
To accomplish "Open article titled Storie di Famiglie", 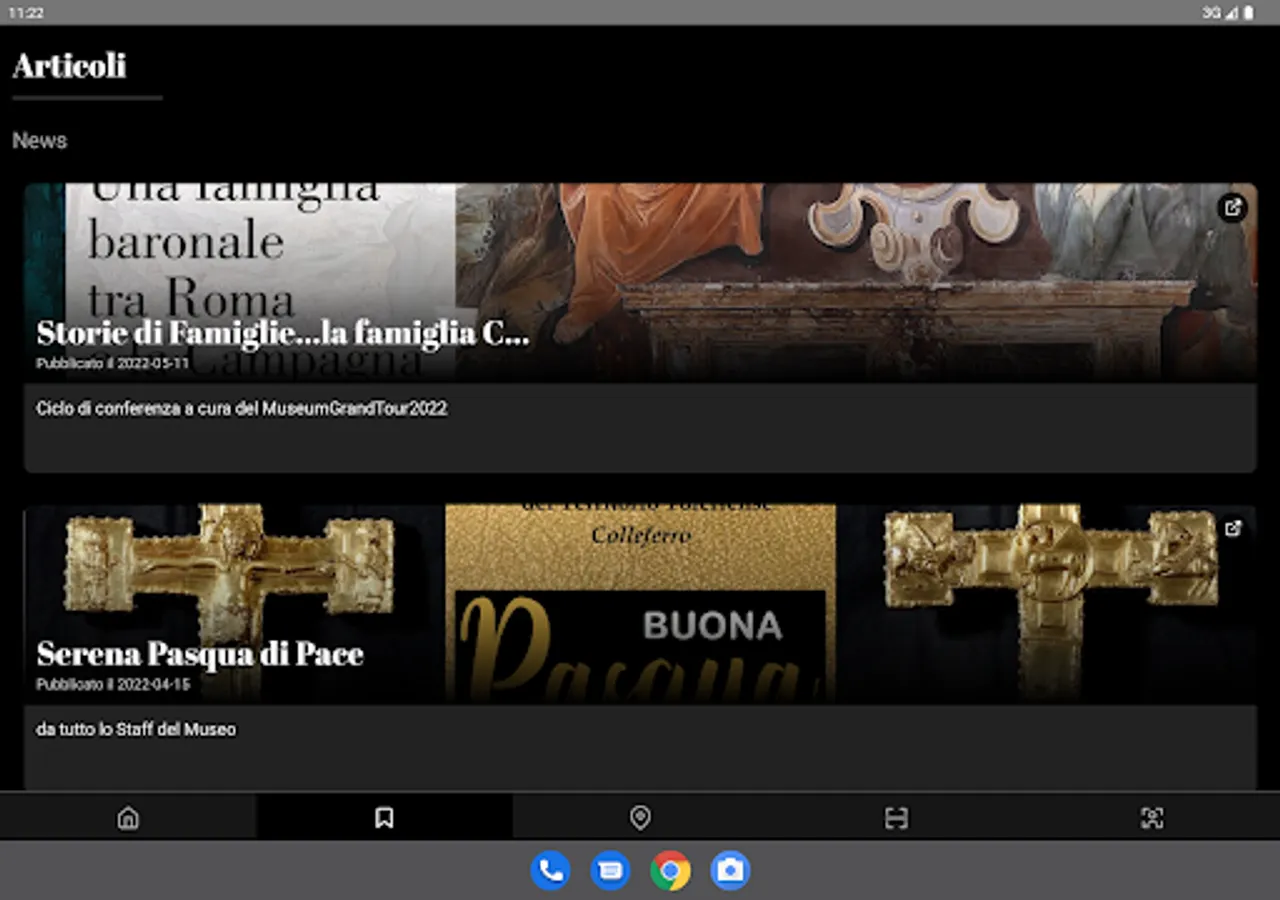I will coord(283,333).
